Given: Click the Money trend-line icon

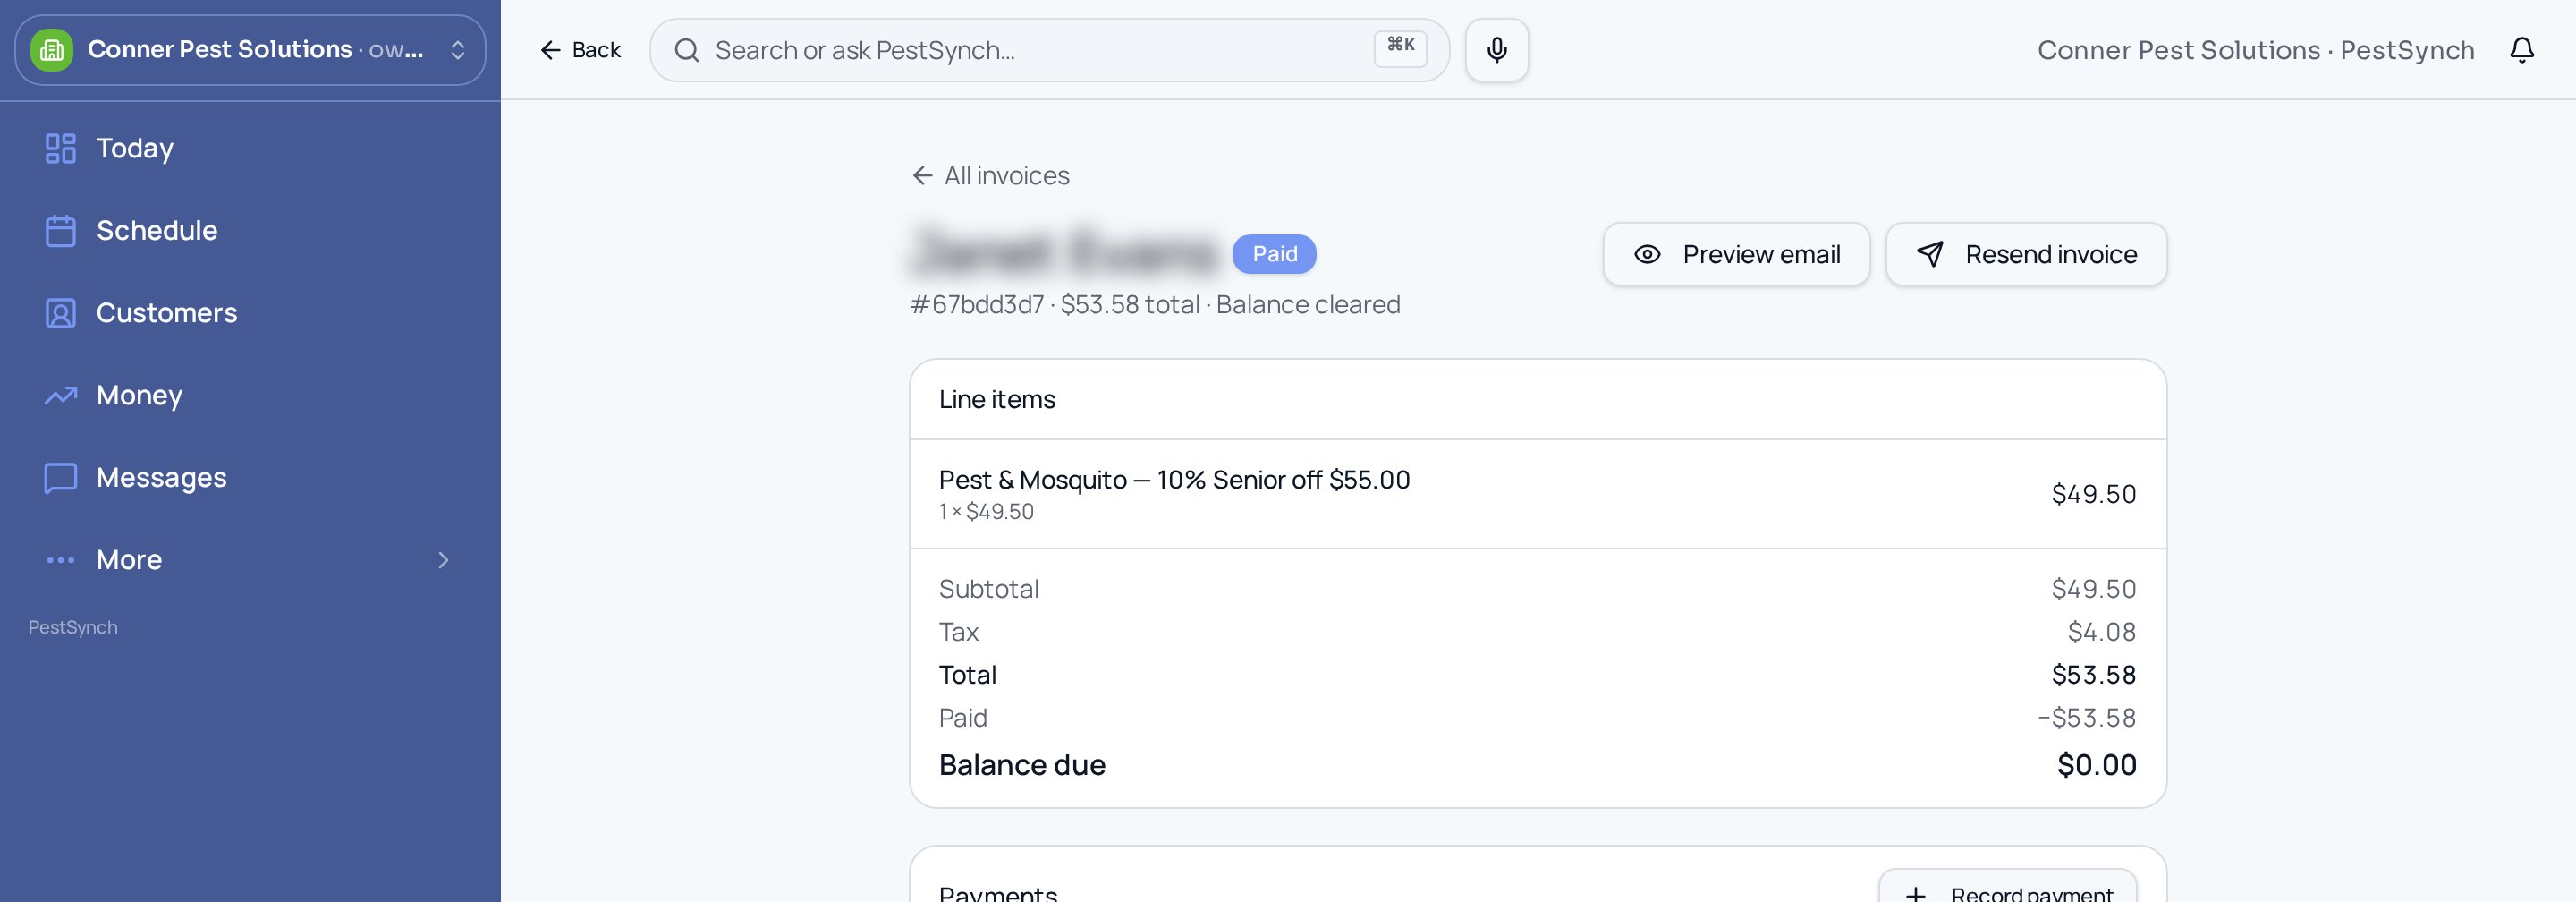Looking at the screenshot, I should coord(61,395).
